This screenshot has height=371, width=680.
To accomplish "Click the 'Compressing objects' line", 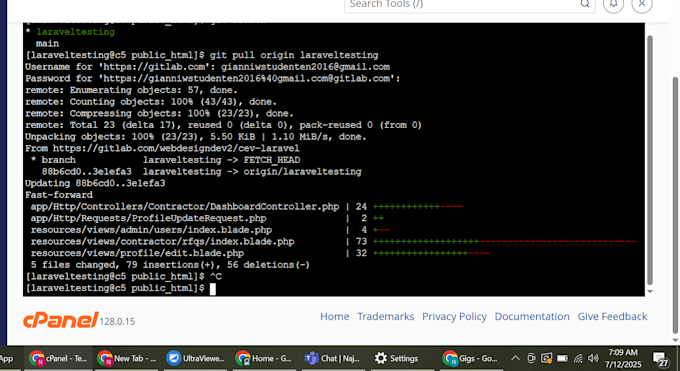I will 159,113.
